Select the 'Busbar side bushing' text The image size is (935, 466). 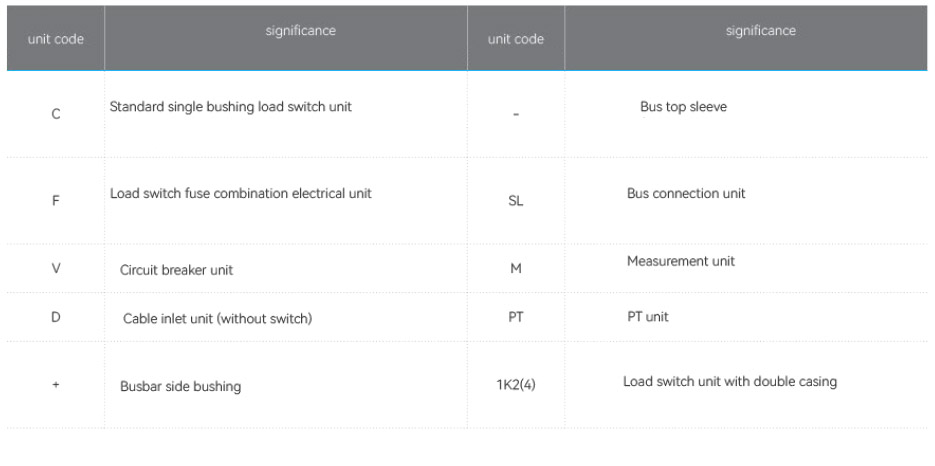(180, 386)
